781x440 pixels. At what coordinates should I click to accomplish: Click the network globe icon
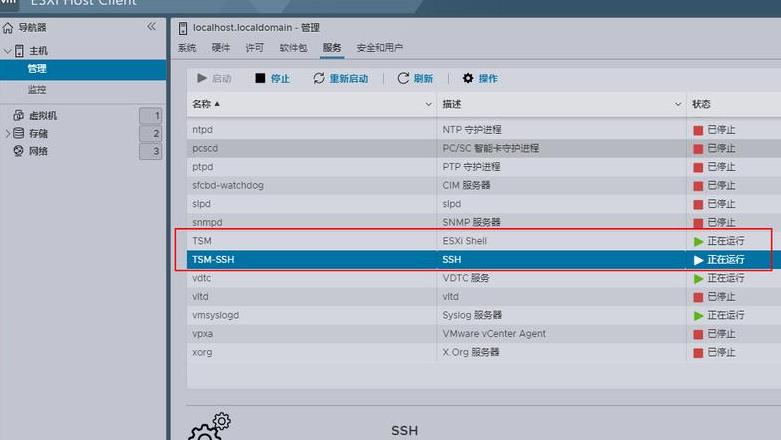click(18, 151)
